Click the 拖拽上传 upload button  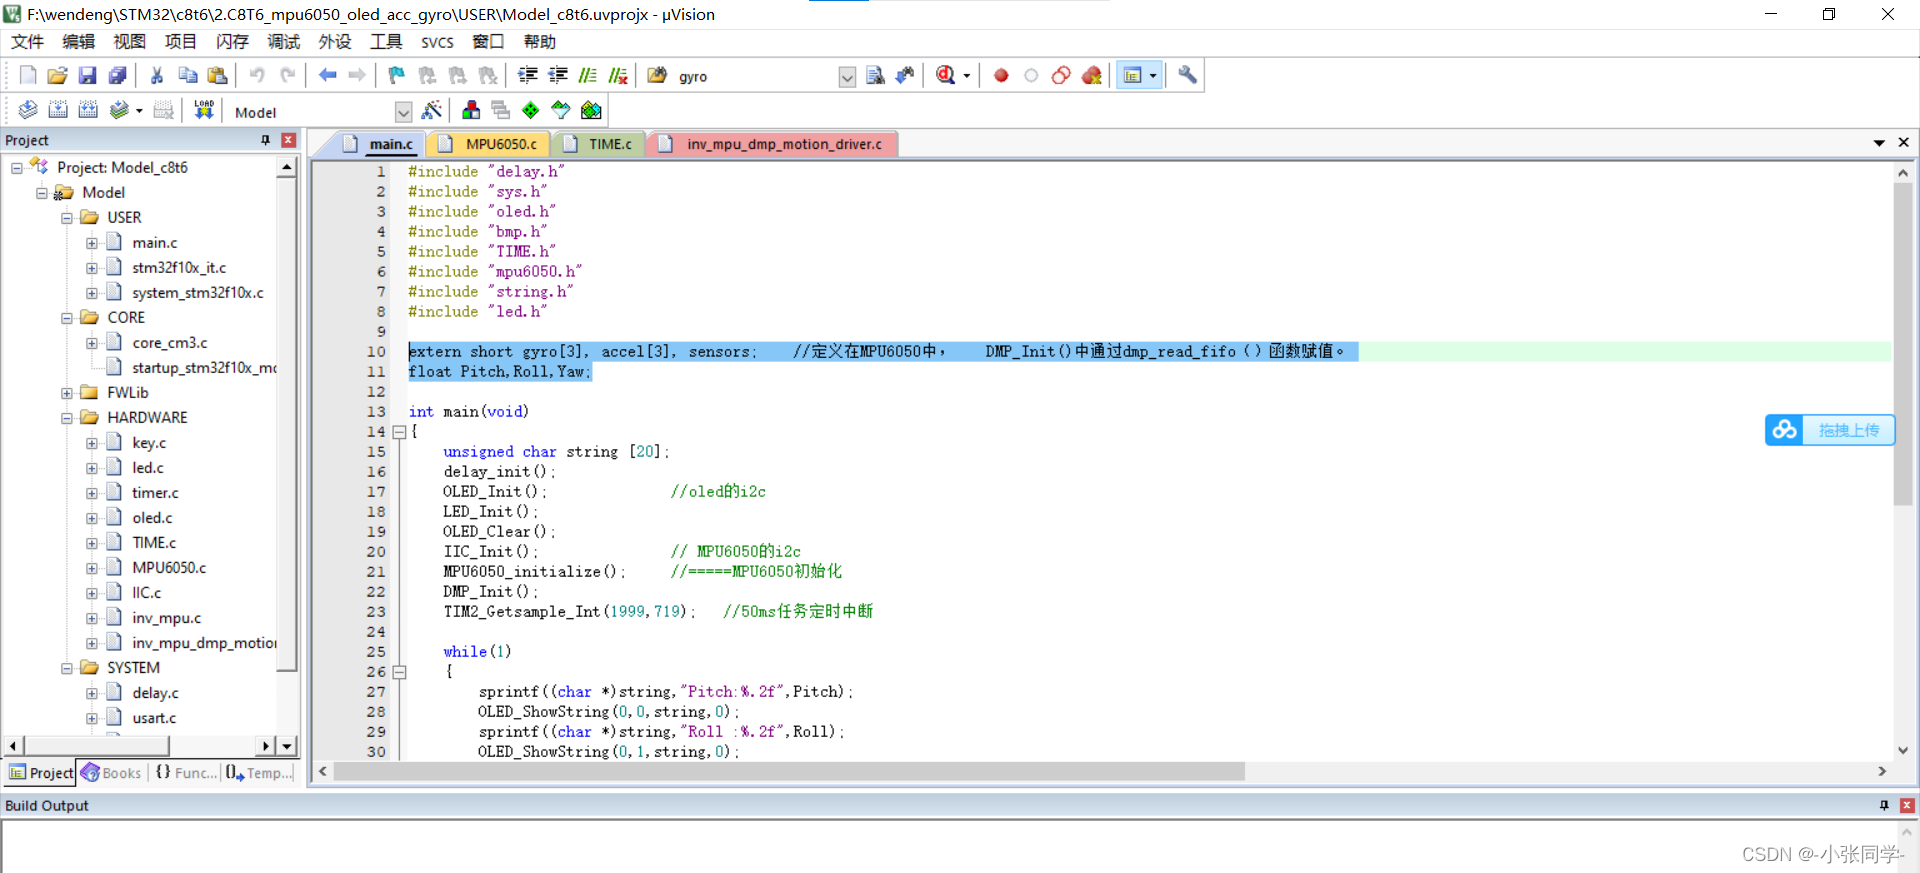pos(1829,430)
